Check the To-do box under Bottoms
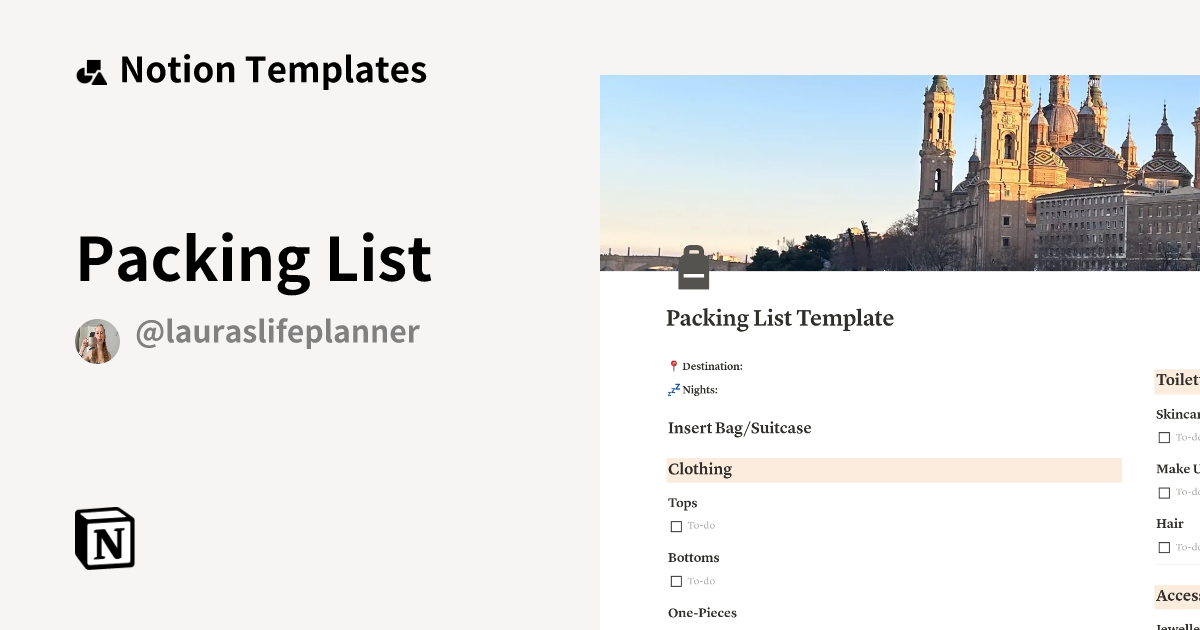The height and width of the screenshot is (630, 1200). point(676,581)
